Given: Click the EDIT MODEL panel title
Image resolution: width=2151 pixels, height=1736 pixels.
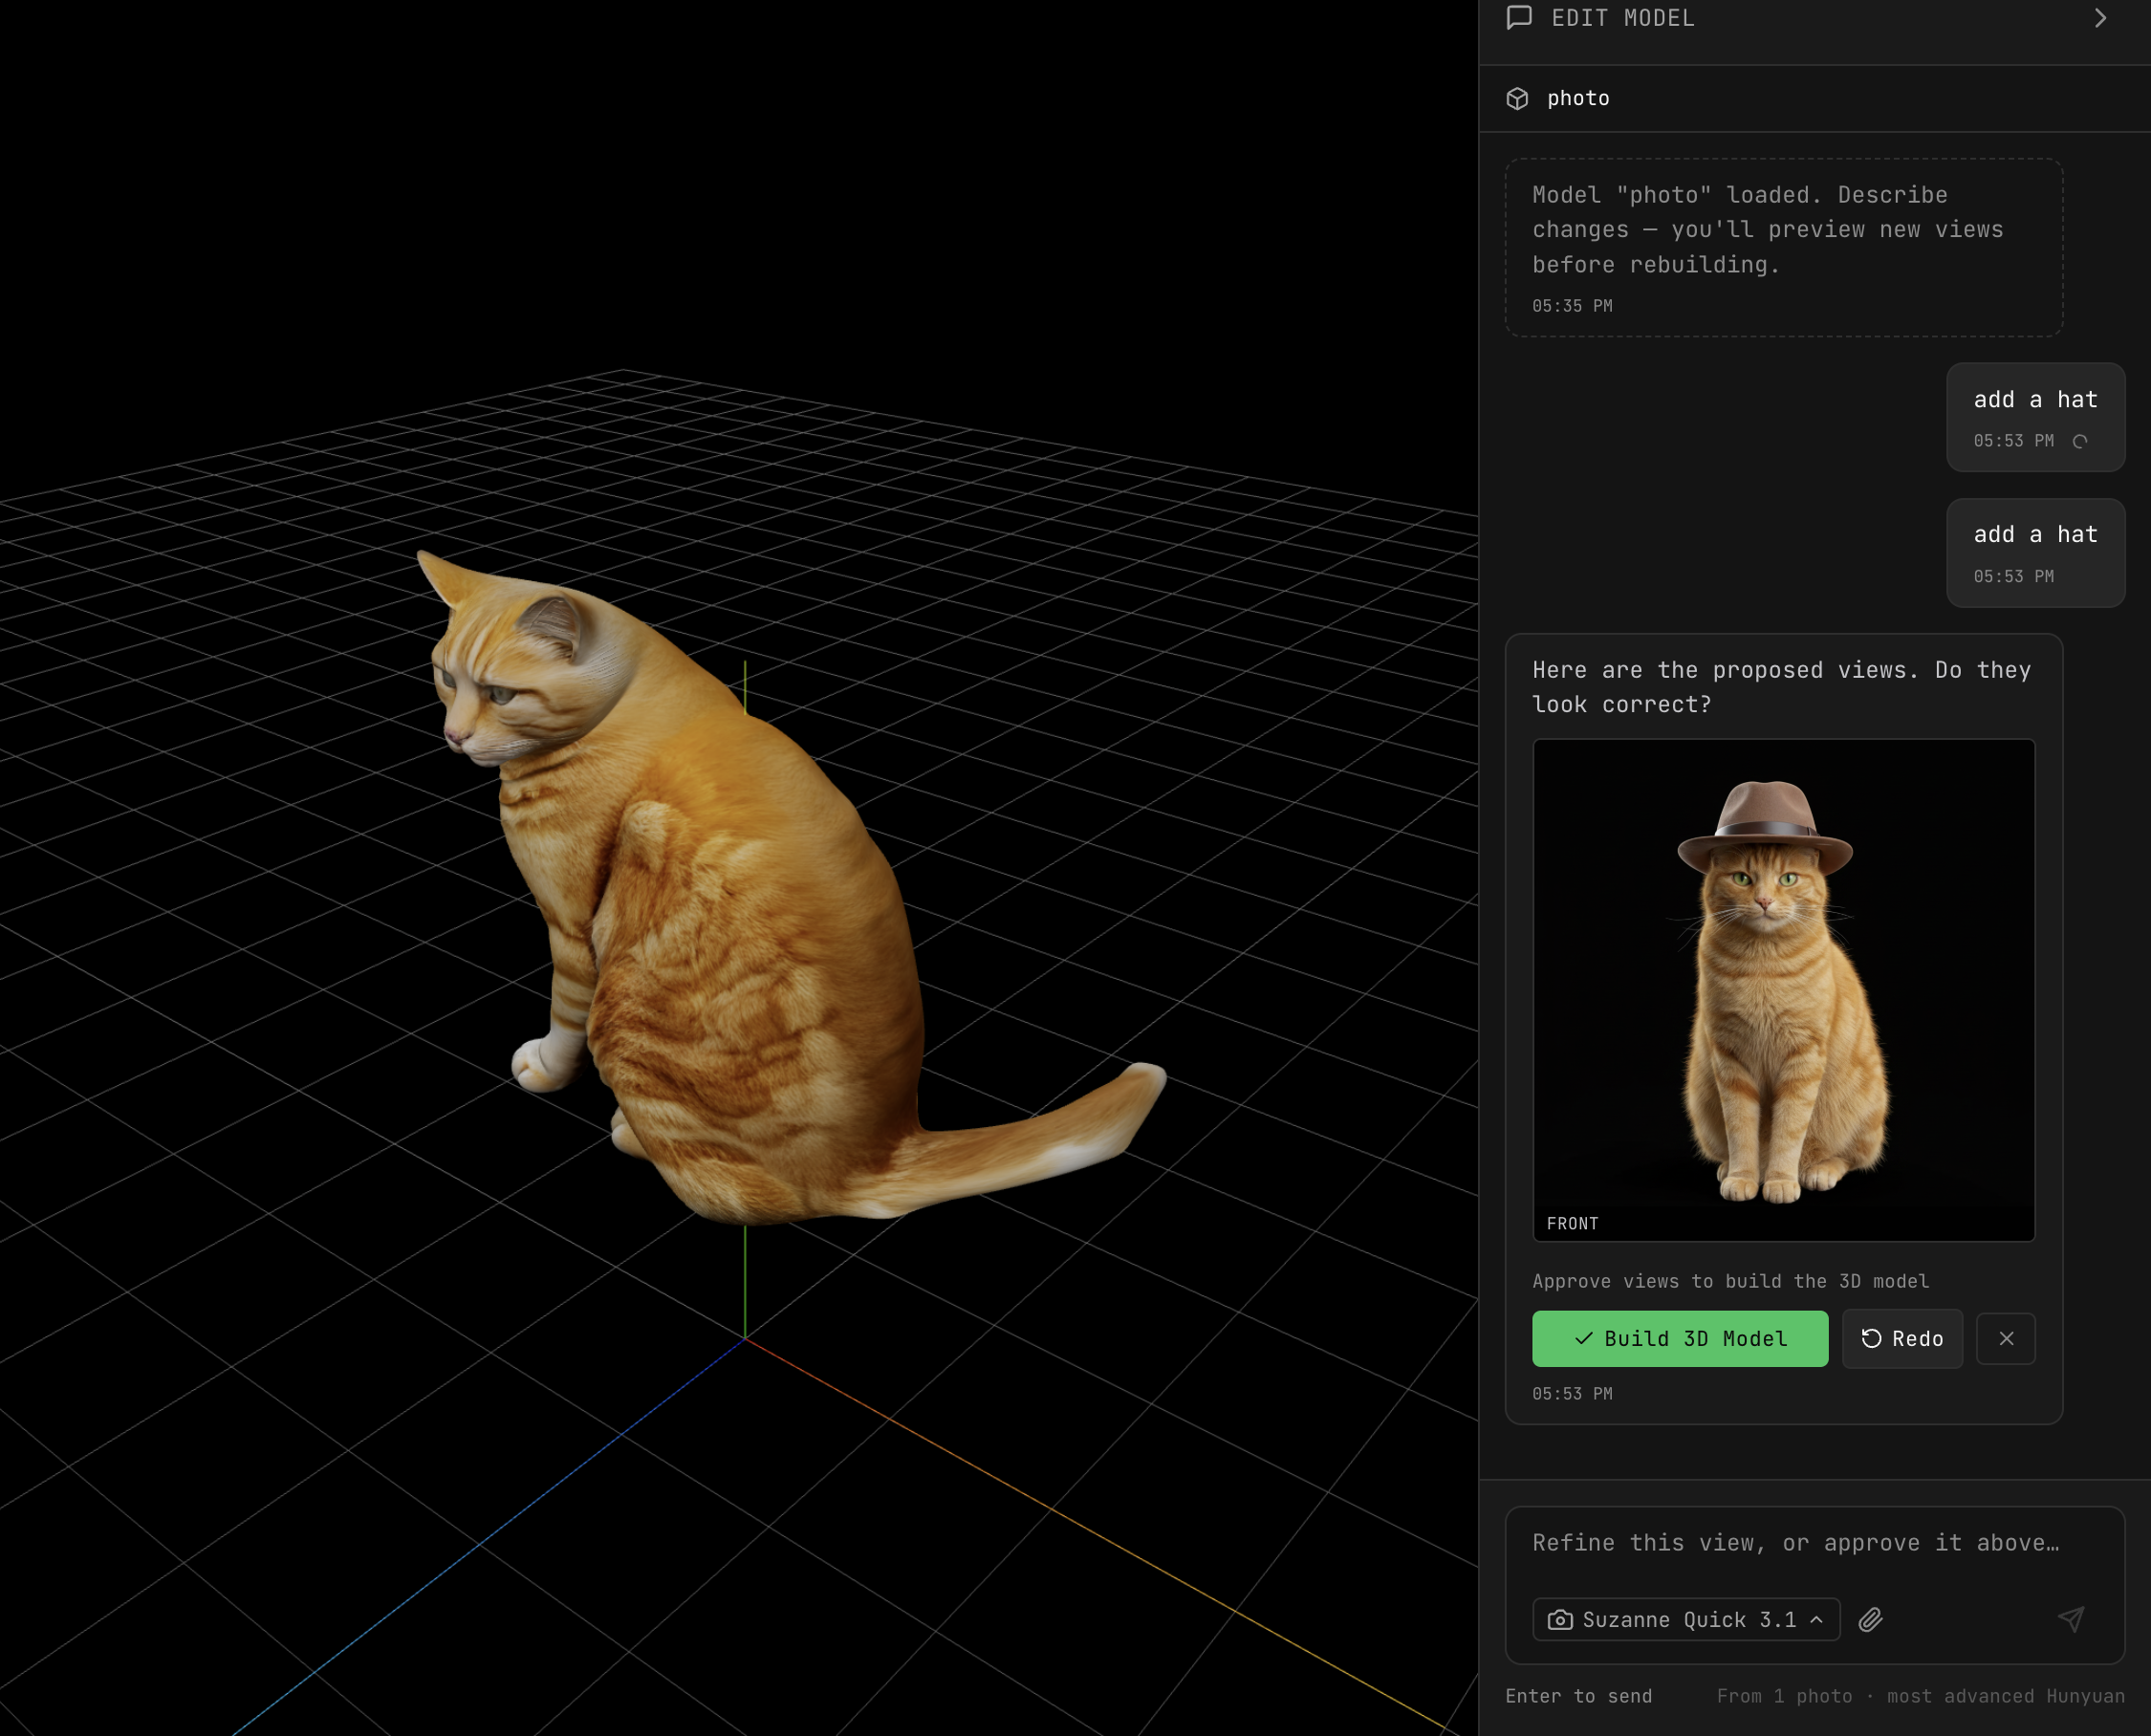Looking at the screenshot, I should pyautogui.click(x=1622, y=17).
